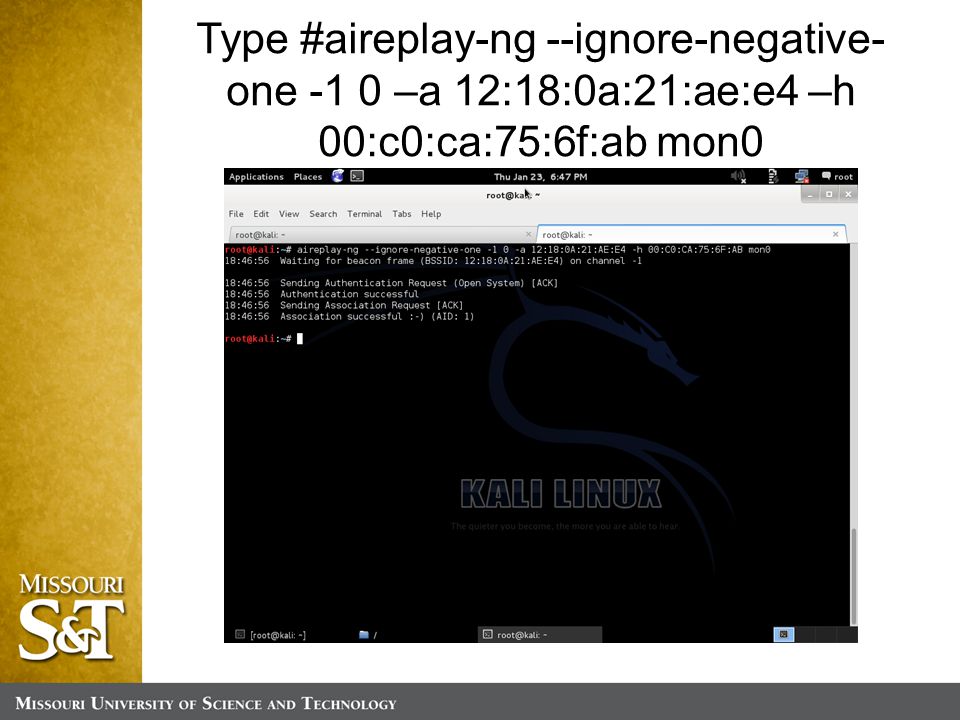Close the second root@kali tab
The image size is (960, 720).
click(836, 234)
